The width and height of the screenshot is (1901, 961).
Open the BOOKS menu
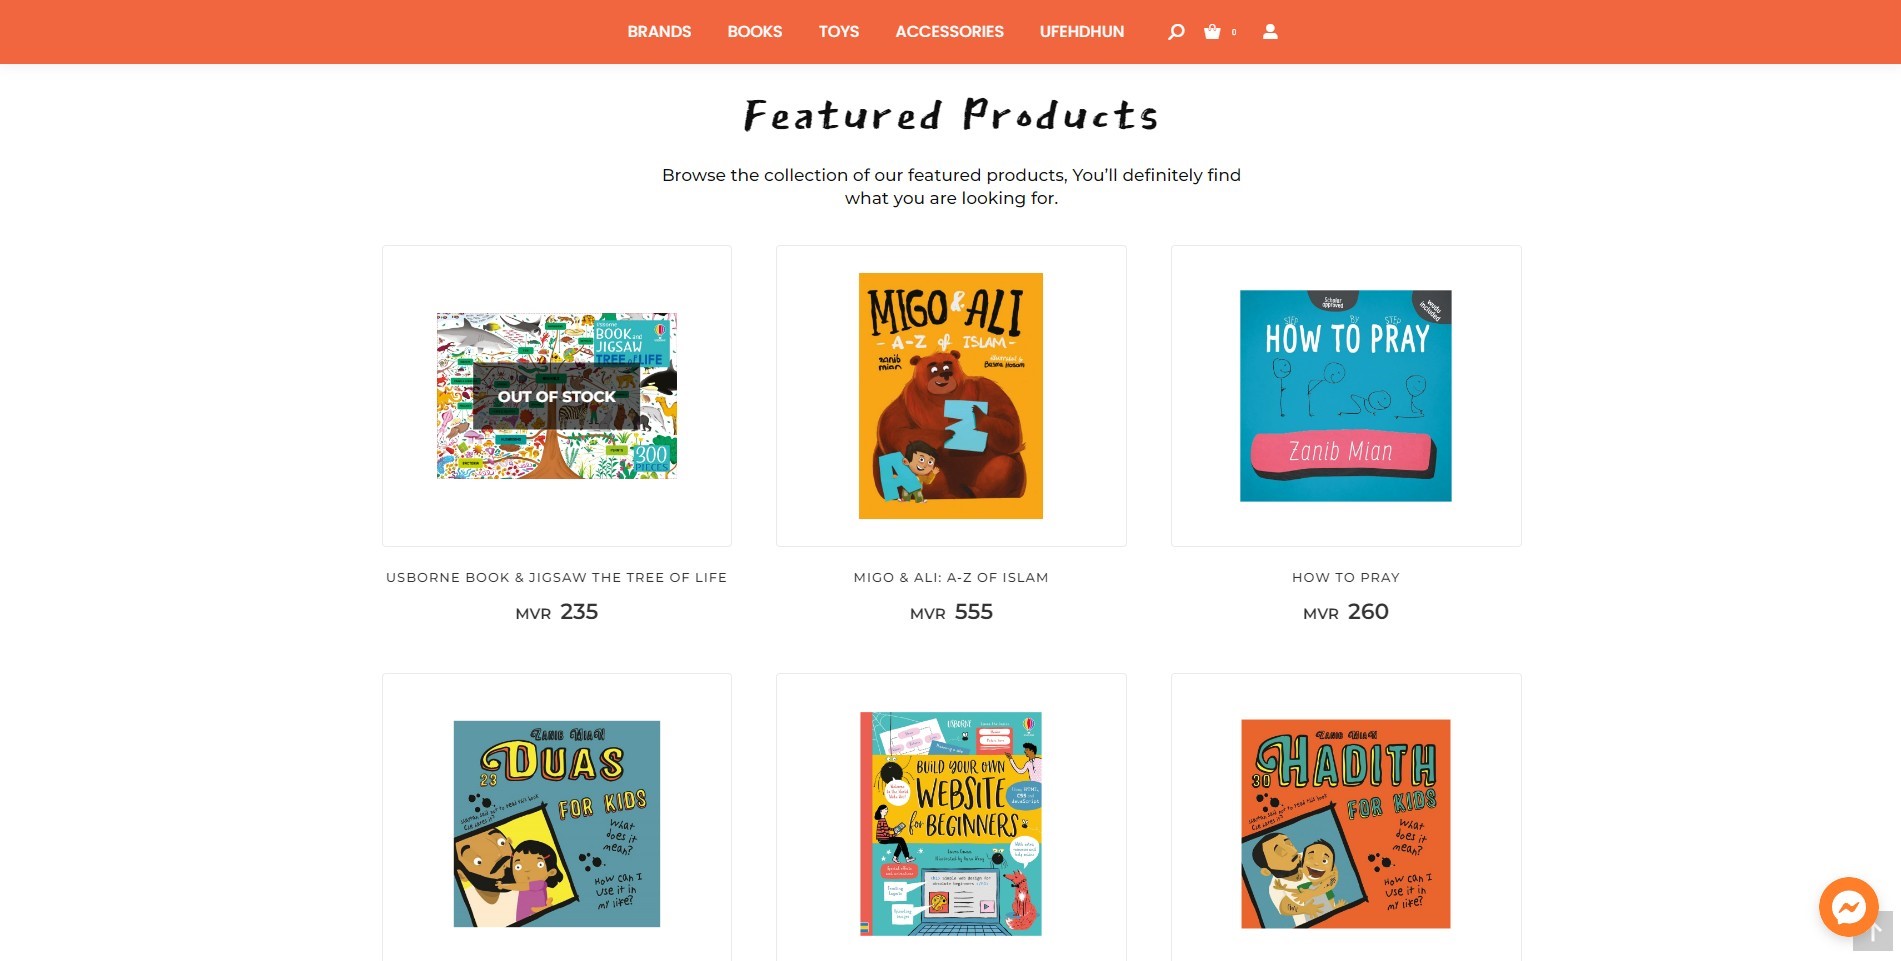(x=755, y=32)
